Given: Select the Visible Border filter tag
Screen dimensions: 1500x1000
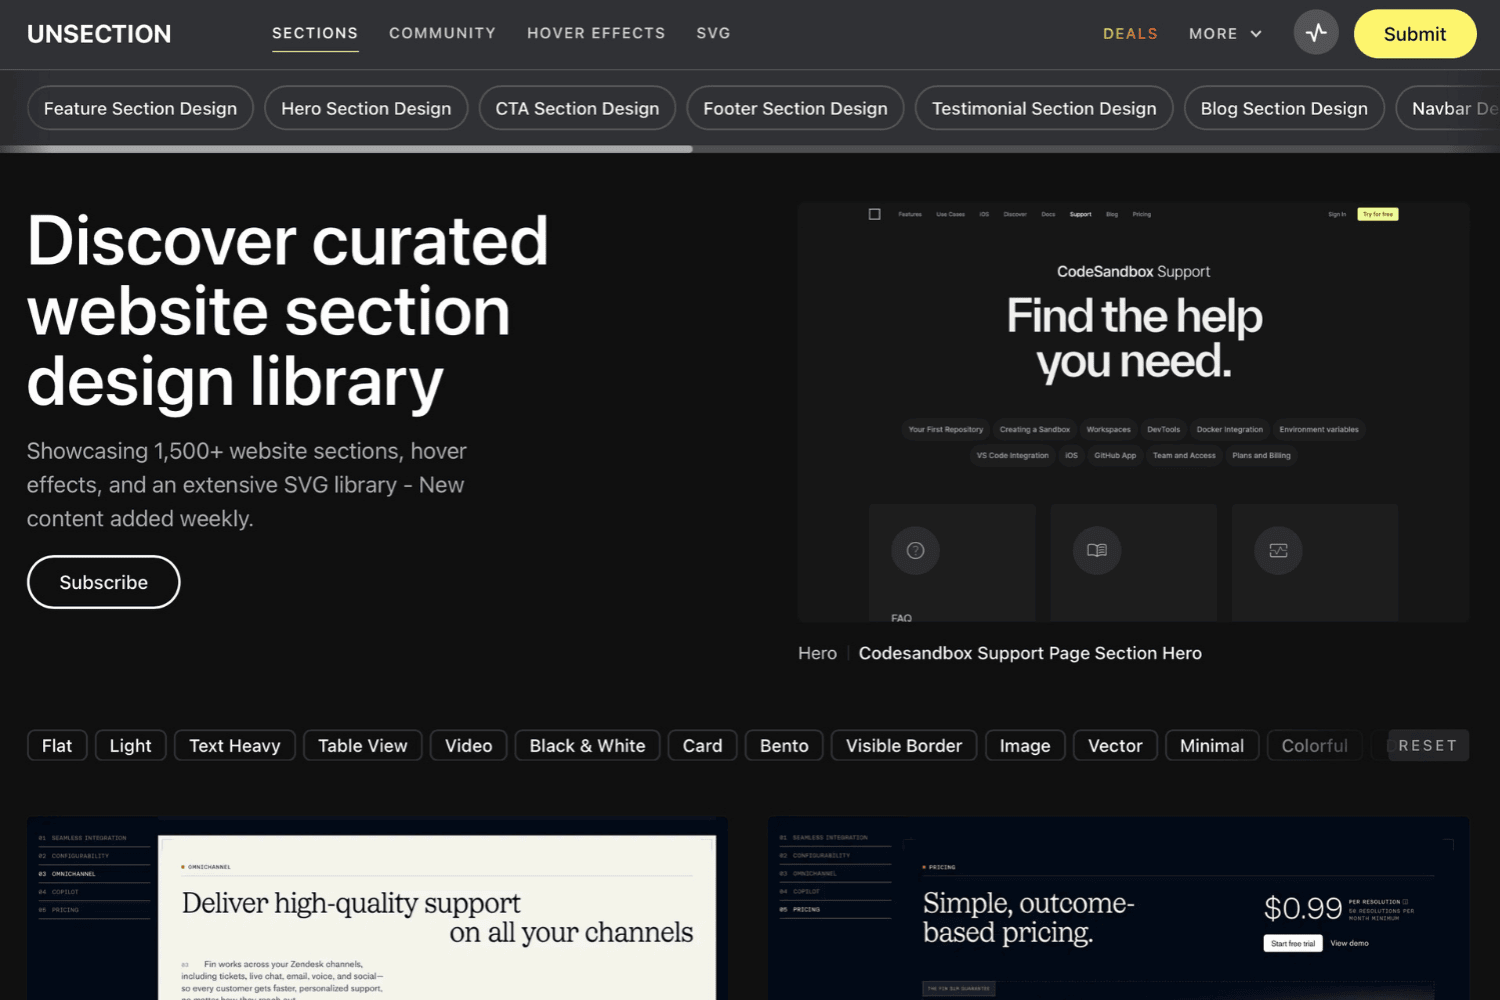Looking at the screenshot, I should click(x=903, y=746).
